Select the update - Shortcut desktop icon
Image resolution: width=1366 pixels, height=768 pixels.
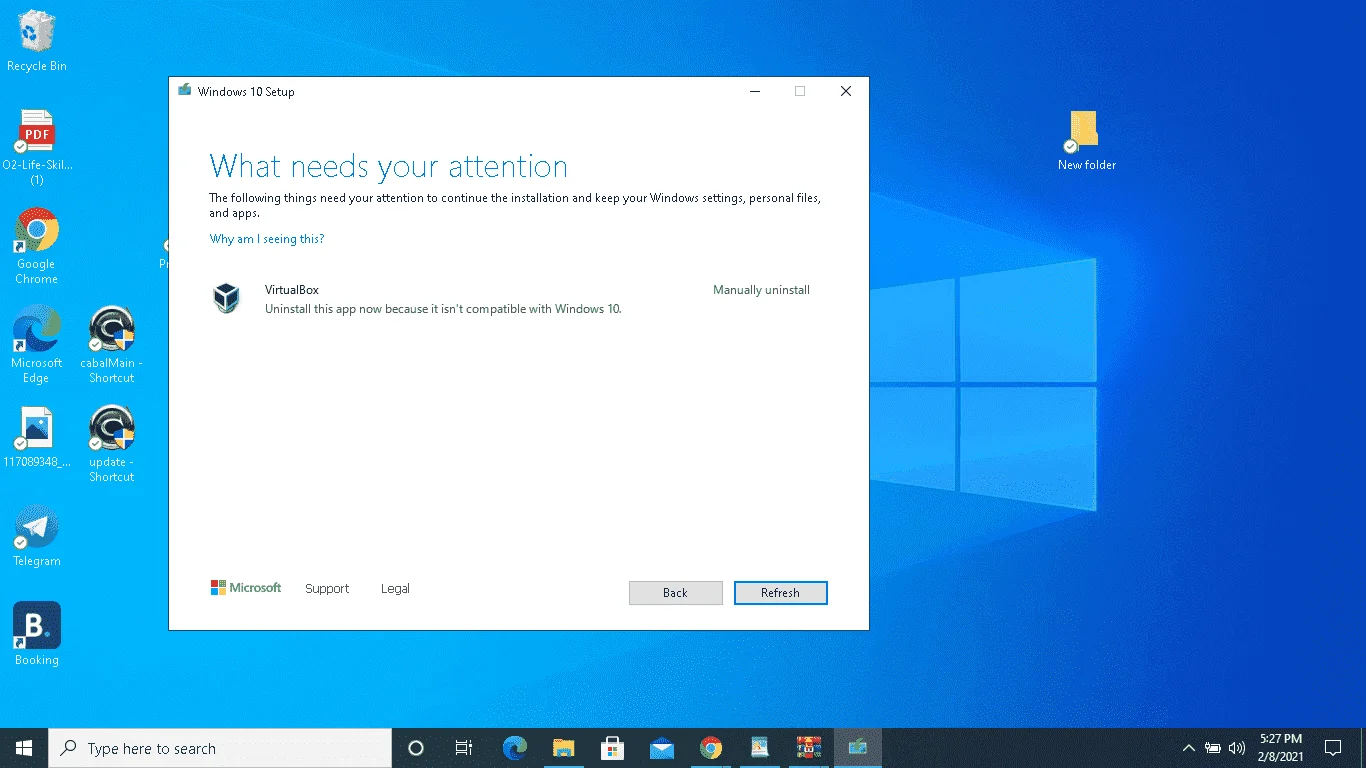pos(112,444)
